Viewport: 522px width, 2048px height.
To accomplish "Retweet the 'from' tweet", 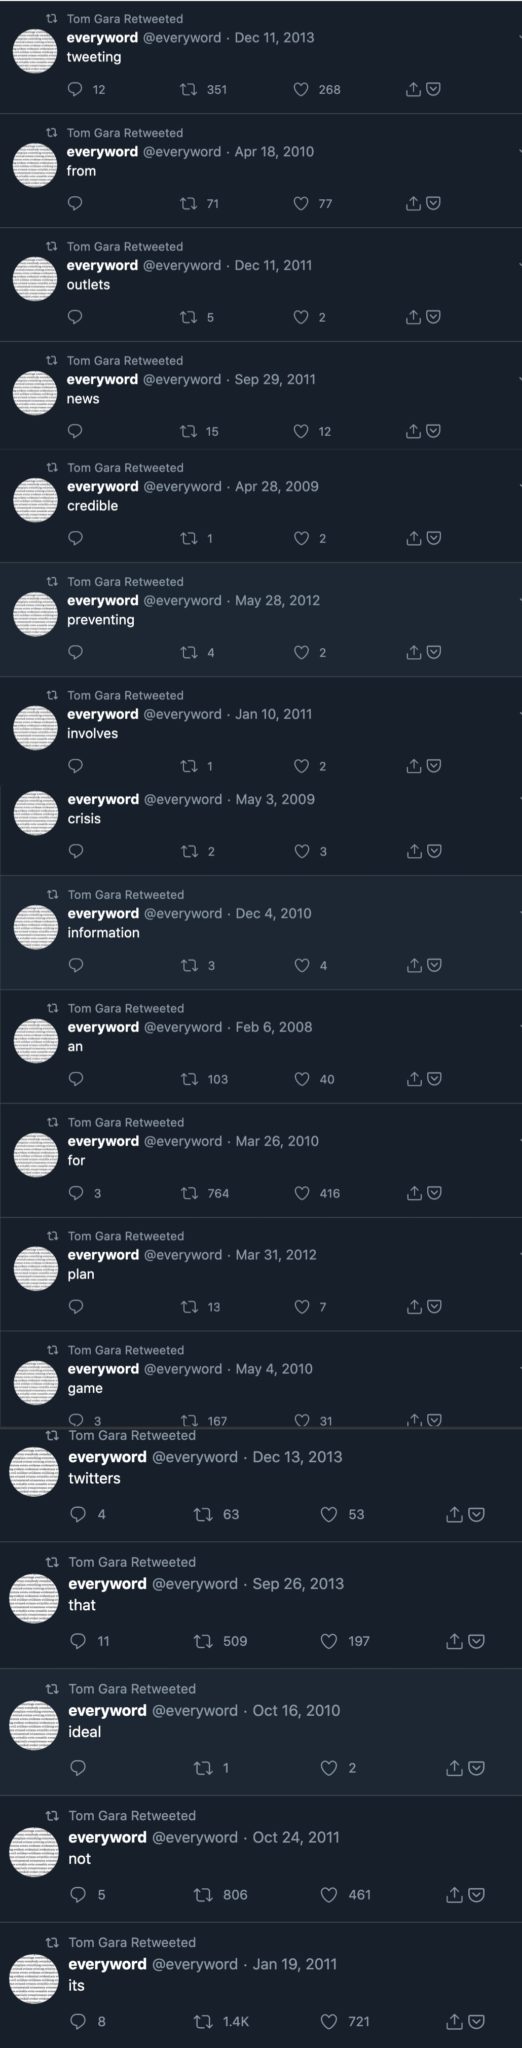I will pyautogui.click(x=187, y=204).
